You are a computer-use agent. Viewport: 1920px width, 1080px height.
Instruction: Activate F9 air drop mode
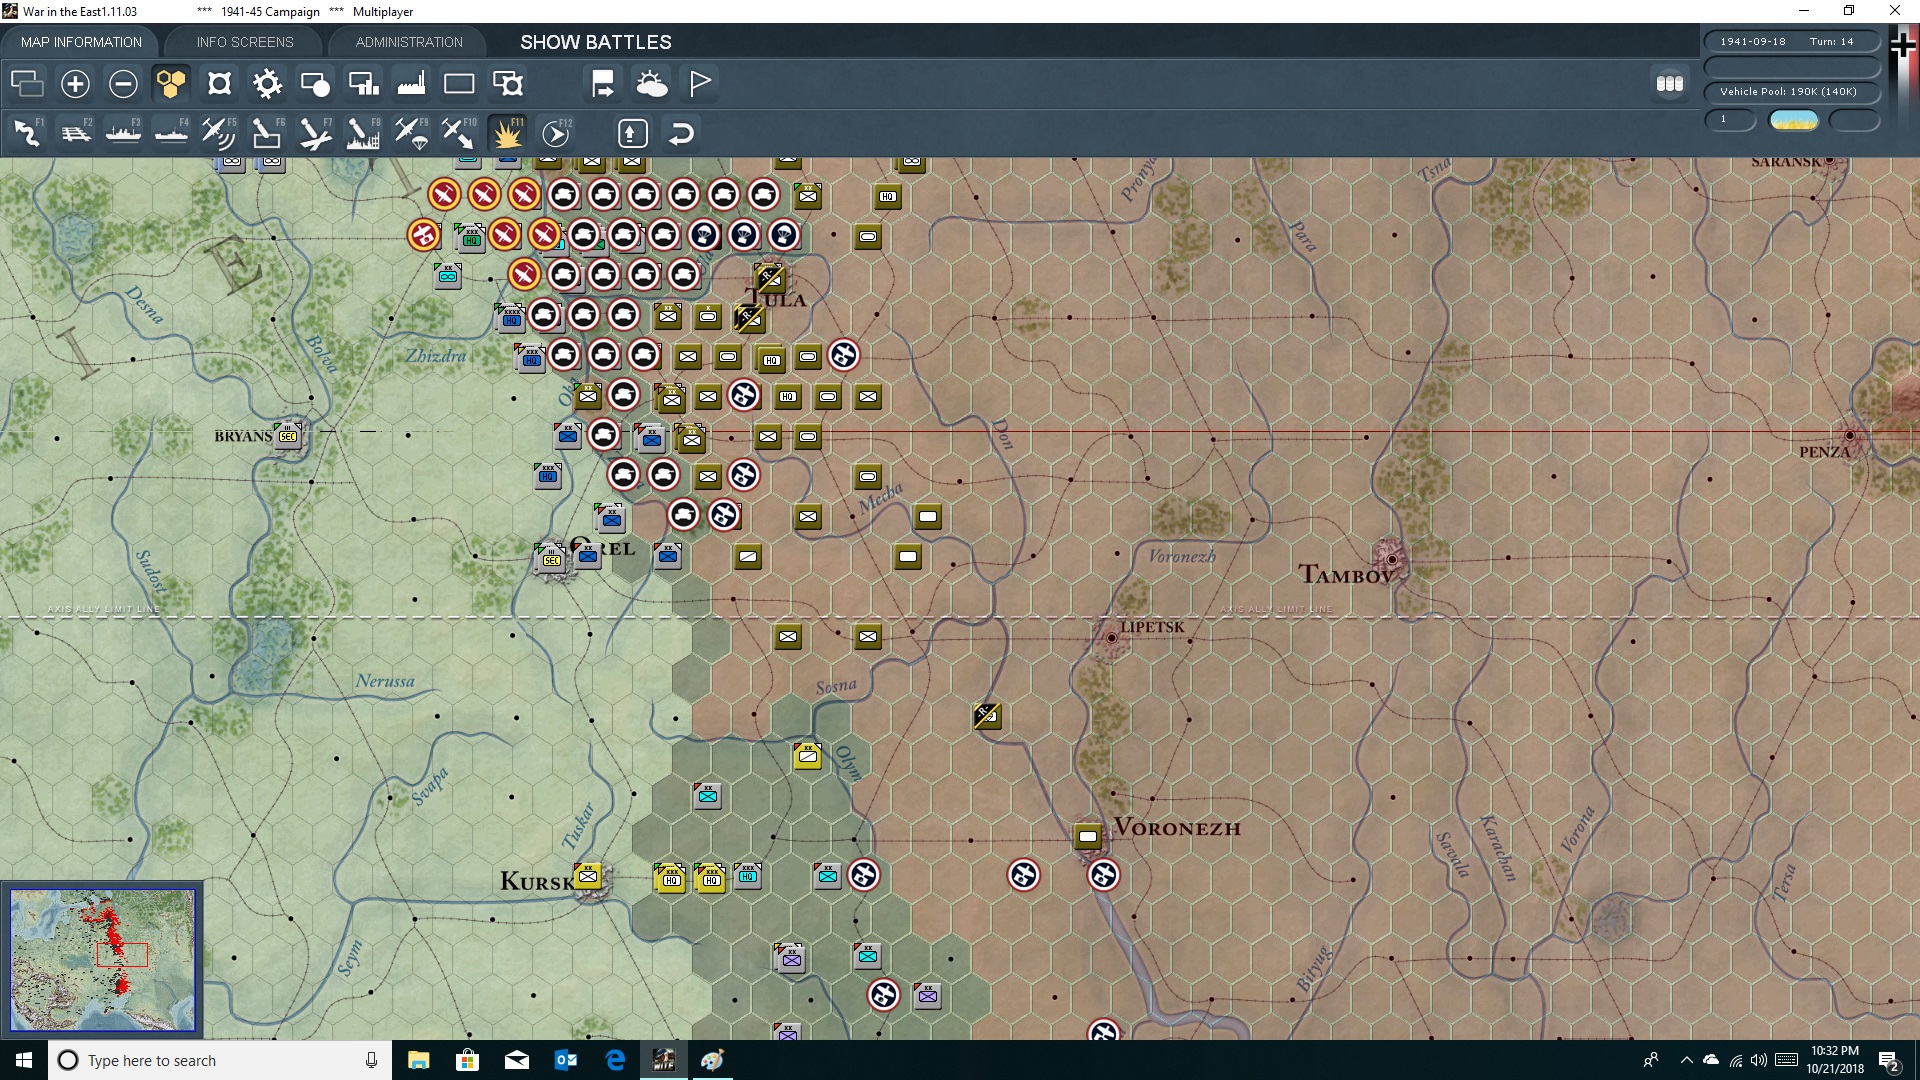tap(410, 132)
